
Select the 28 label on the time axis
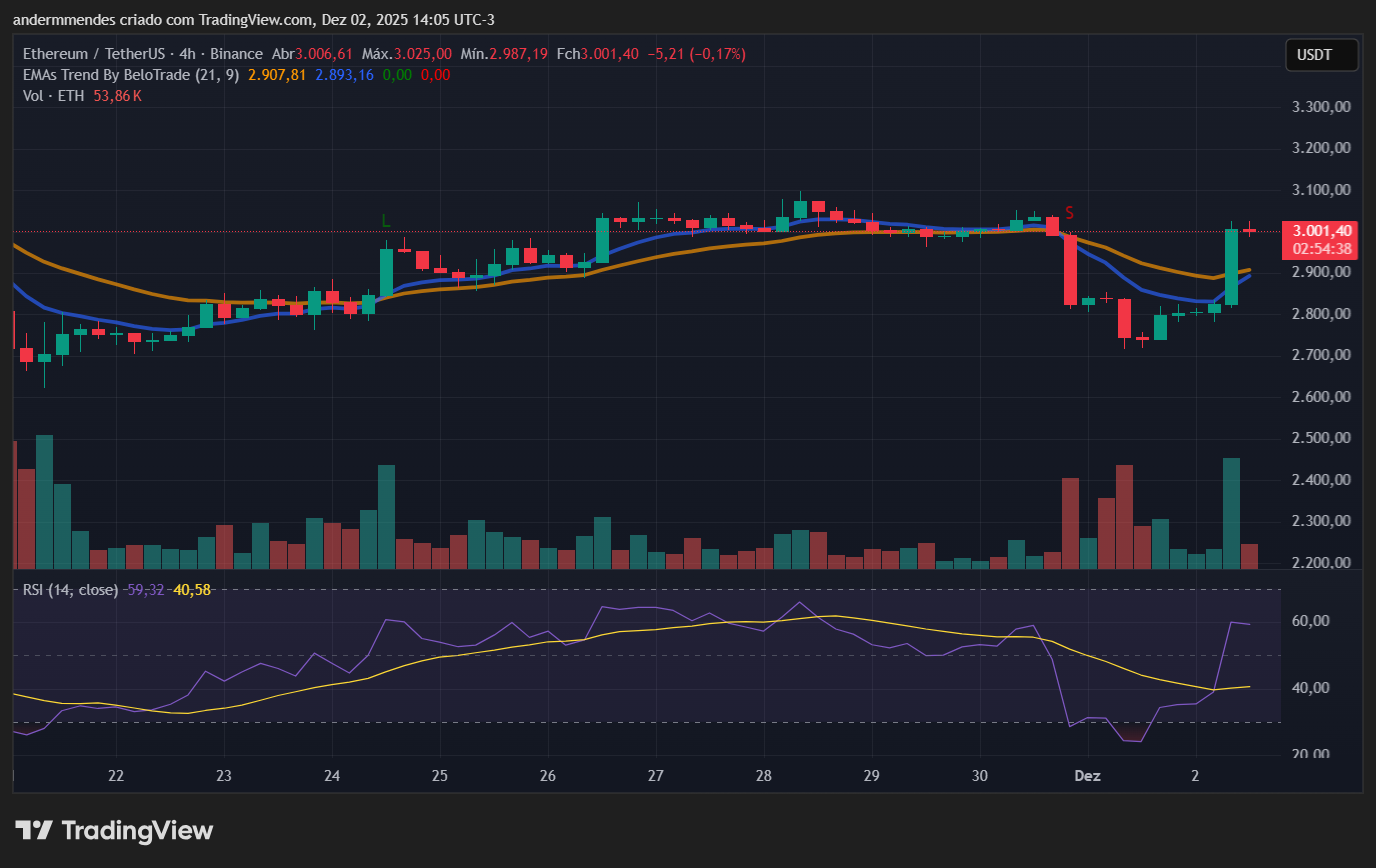coord(763,776)
